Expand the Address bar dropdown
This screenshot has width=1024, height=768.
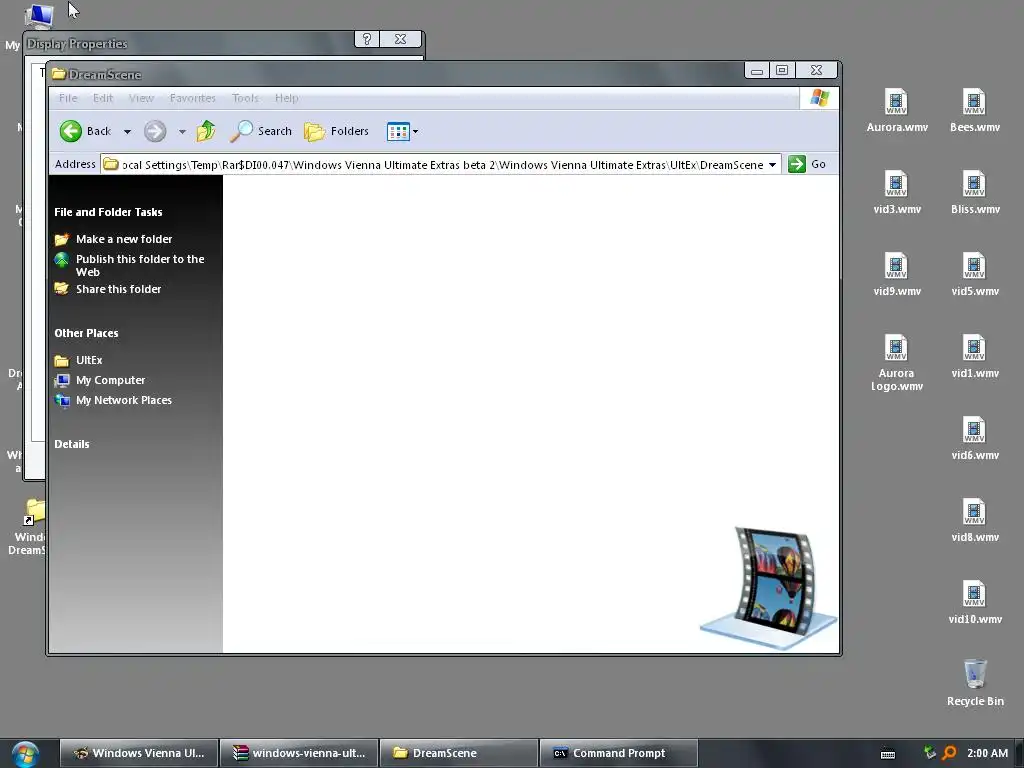(773, 165)
